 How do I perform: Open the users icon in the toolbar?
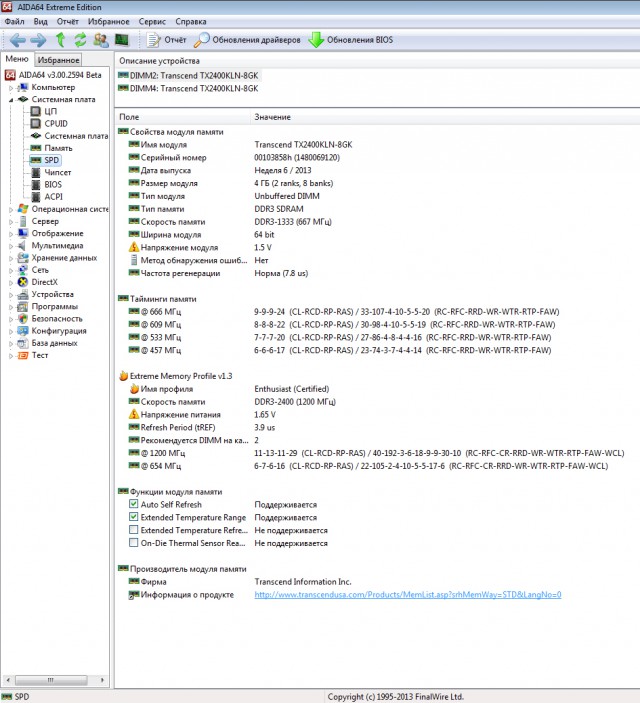click(101, 40)
